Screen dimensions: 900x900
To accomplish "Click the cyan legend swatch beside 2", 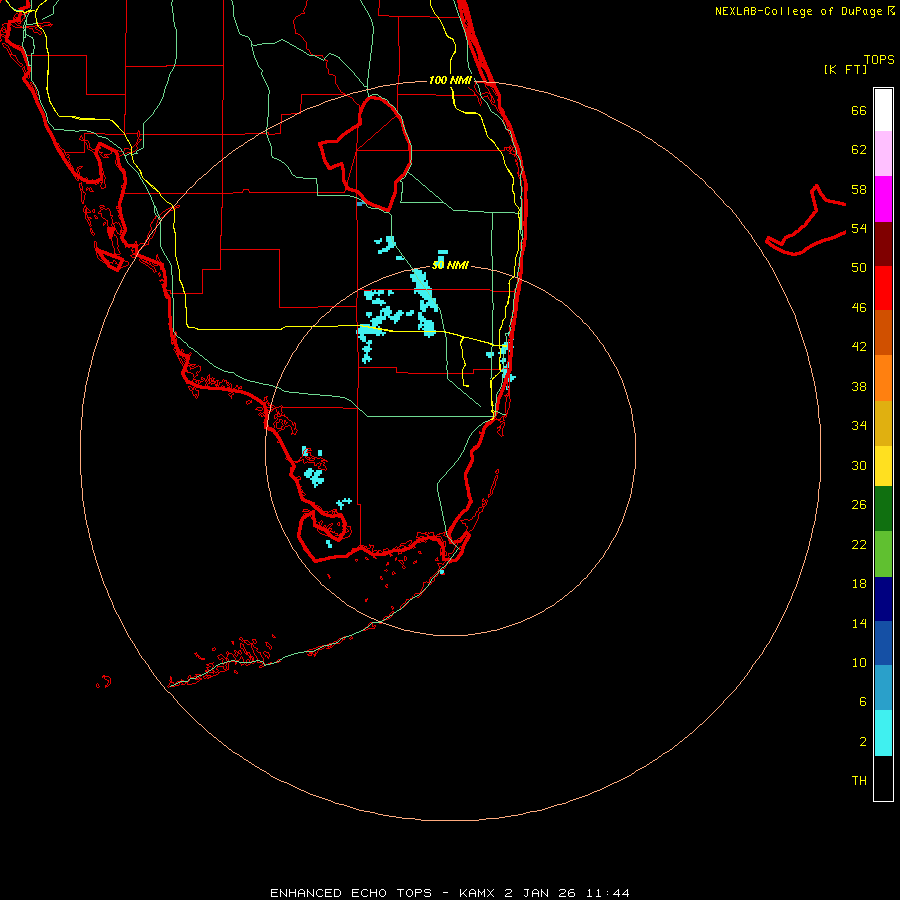I will 883,733.
